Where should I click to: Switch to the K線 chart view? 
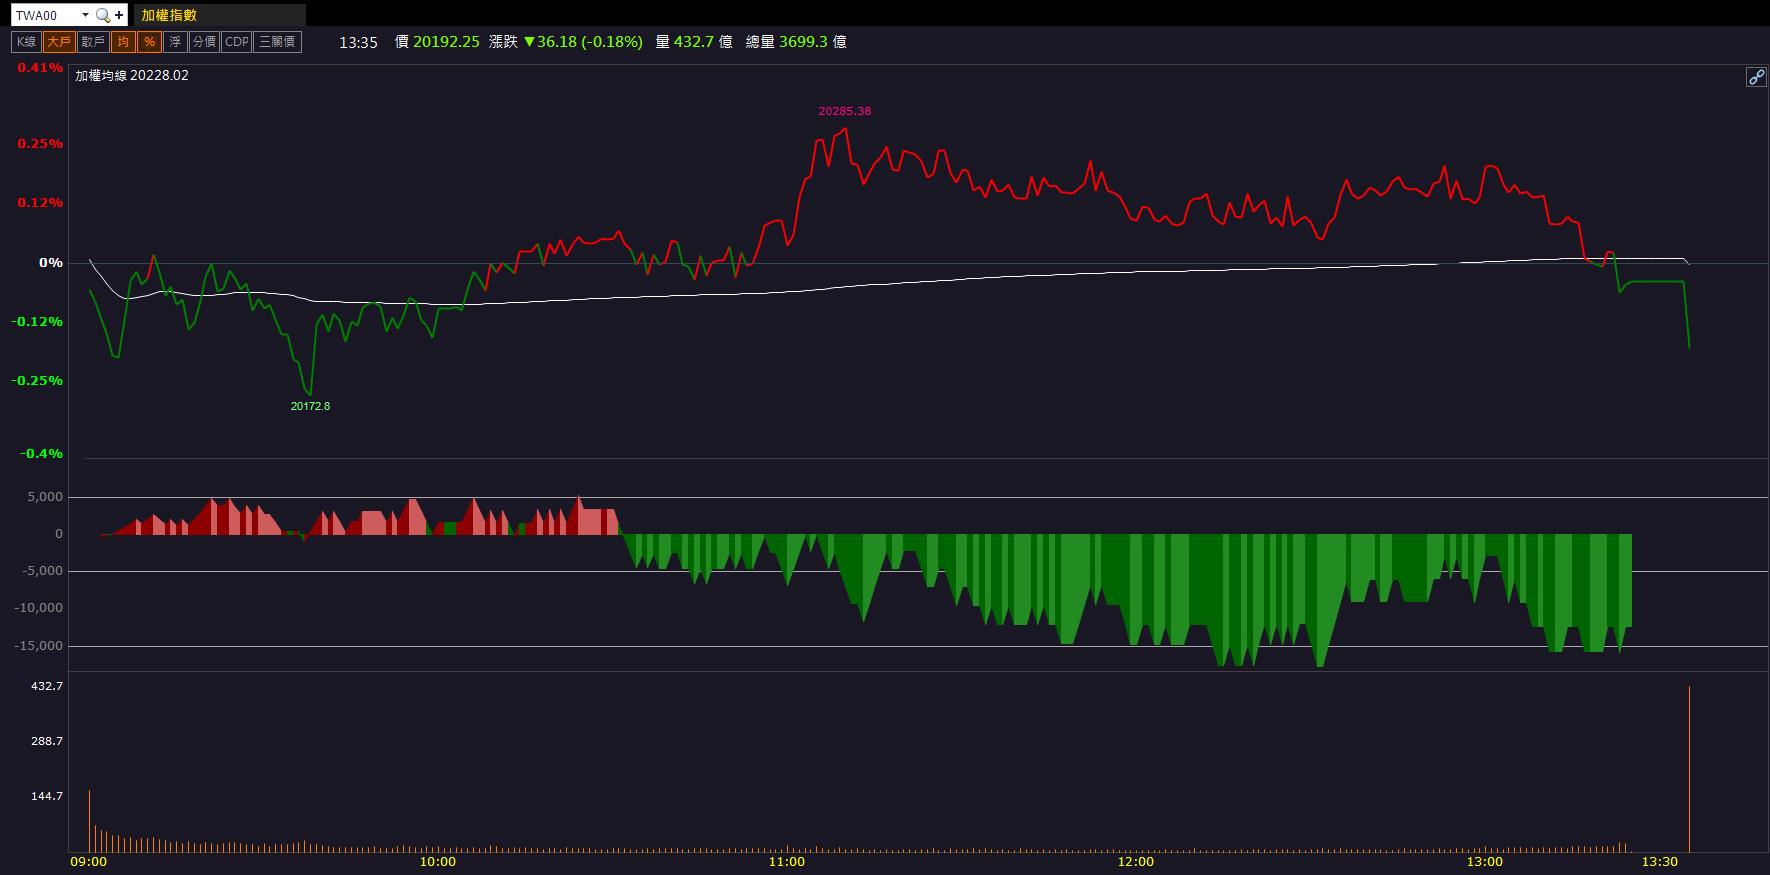26,42
